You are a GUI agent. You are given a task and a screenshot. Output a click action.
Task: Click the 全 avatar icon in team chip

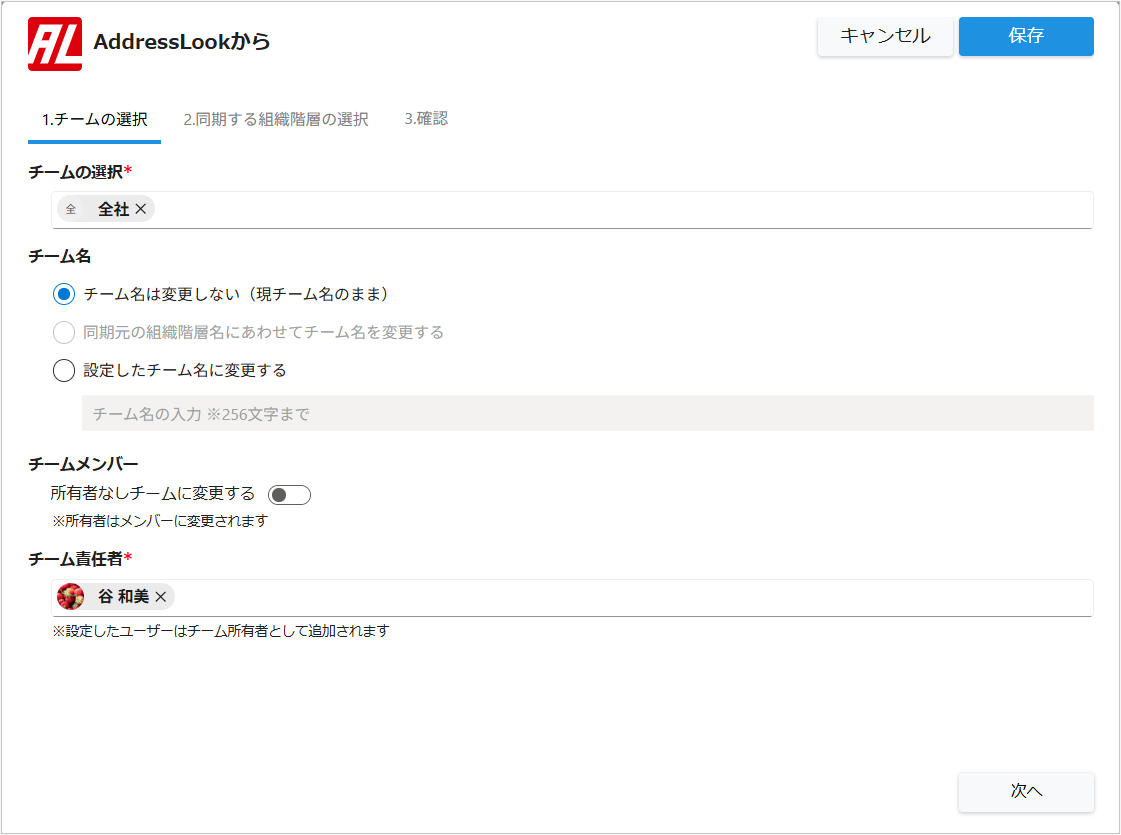coord(71,209)
